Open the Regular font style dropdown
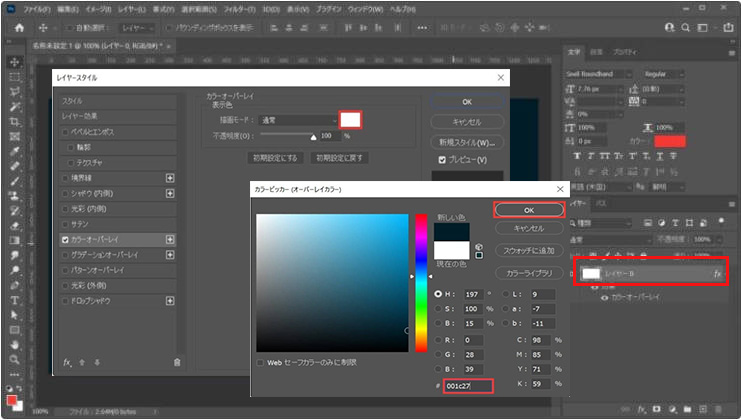 663,74
